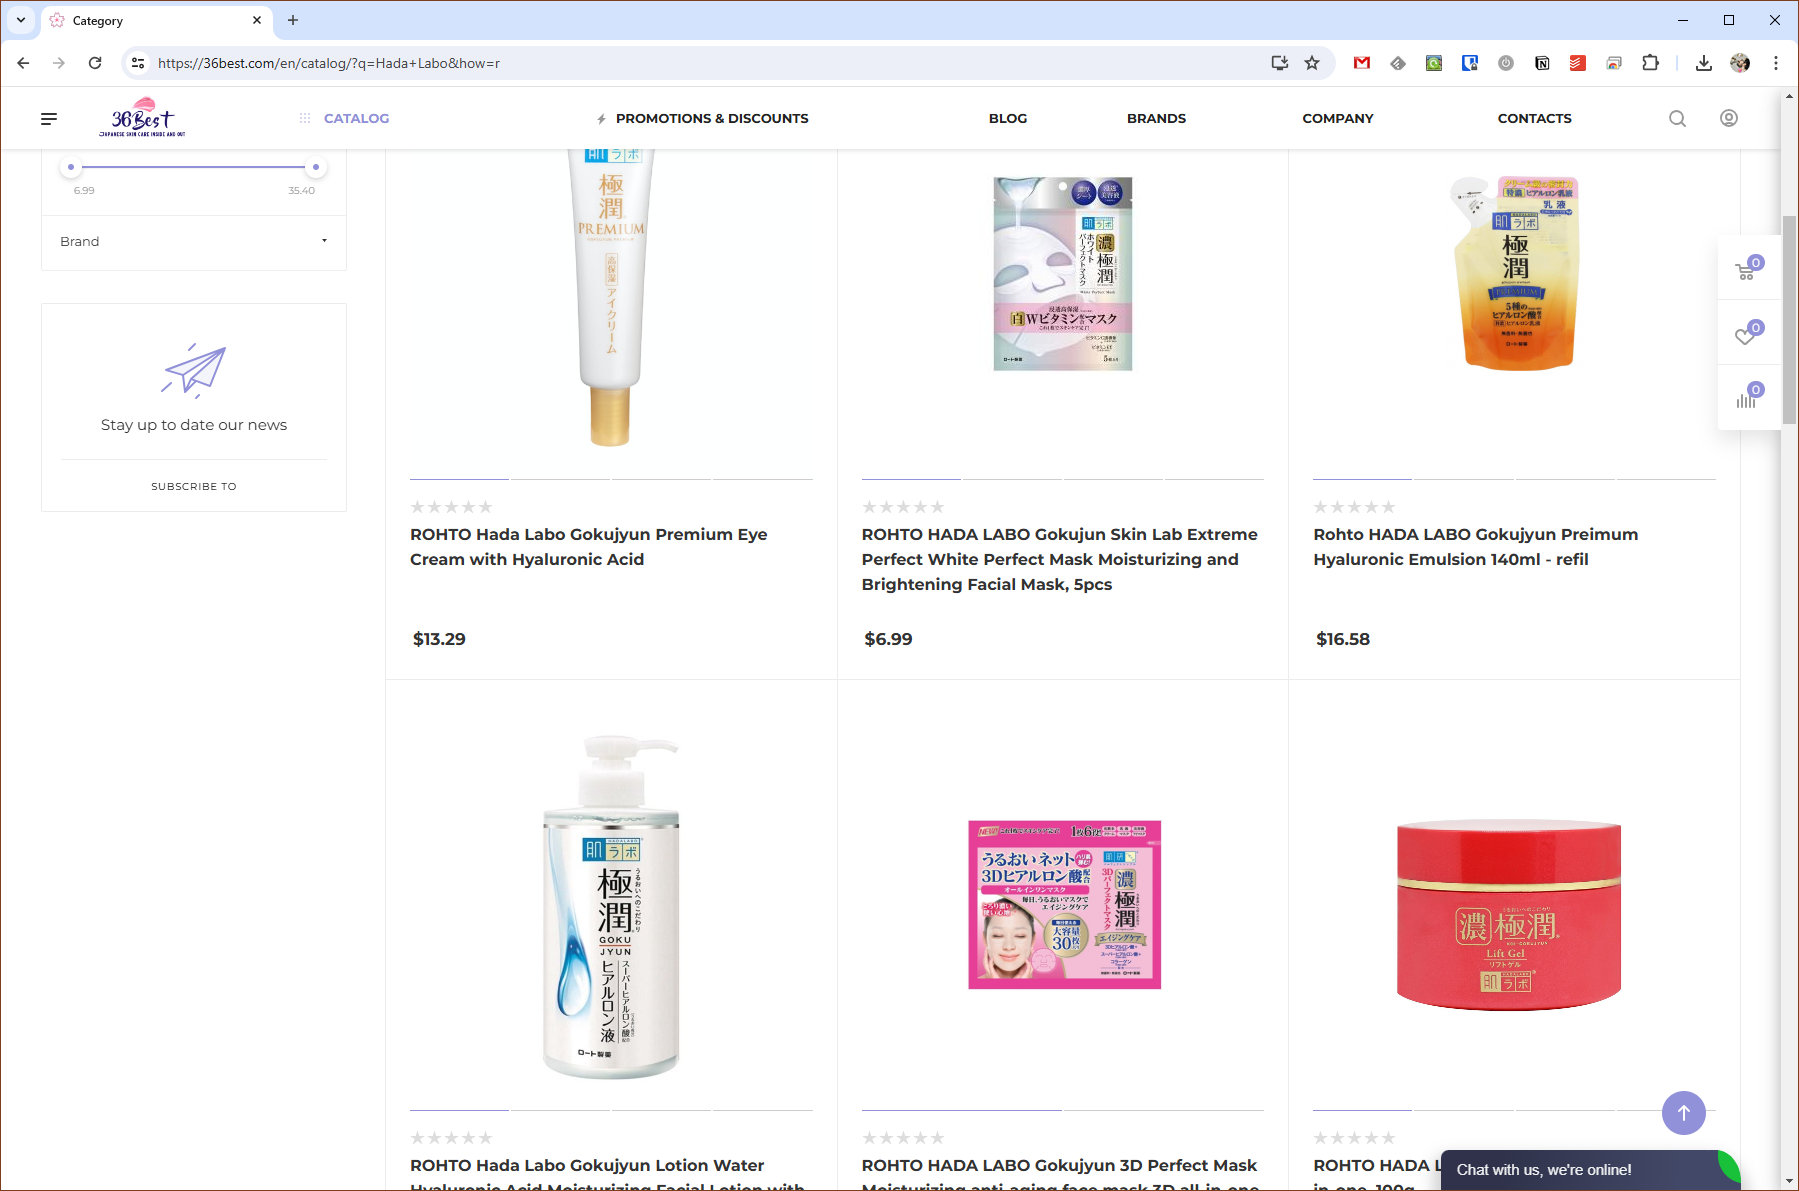Open the Chrome three-dot menu
This screenshot has height=1191, width=1799.
pos(1776,63)
